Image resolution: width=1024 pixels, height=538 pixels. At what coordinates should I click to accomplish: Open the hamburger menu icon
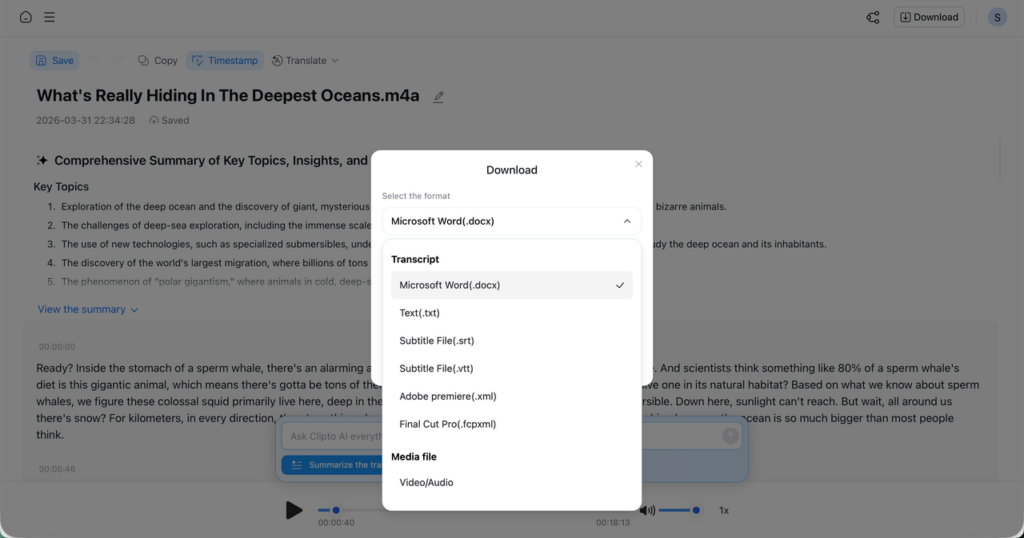coord(50,17)
